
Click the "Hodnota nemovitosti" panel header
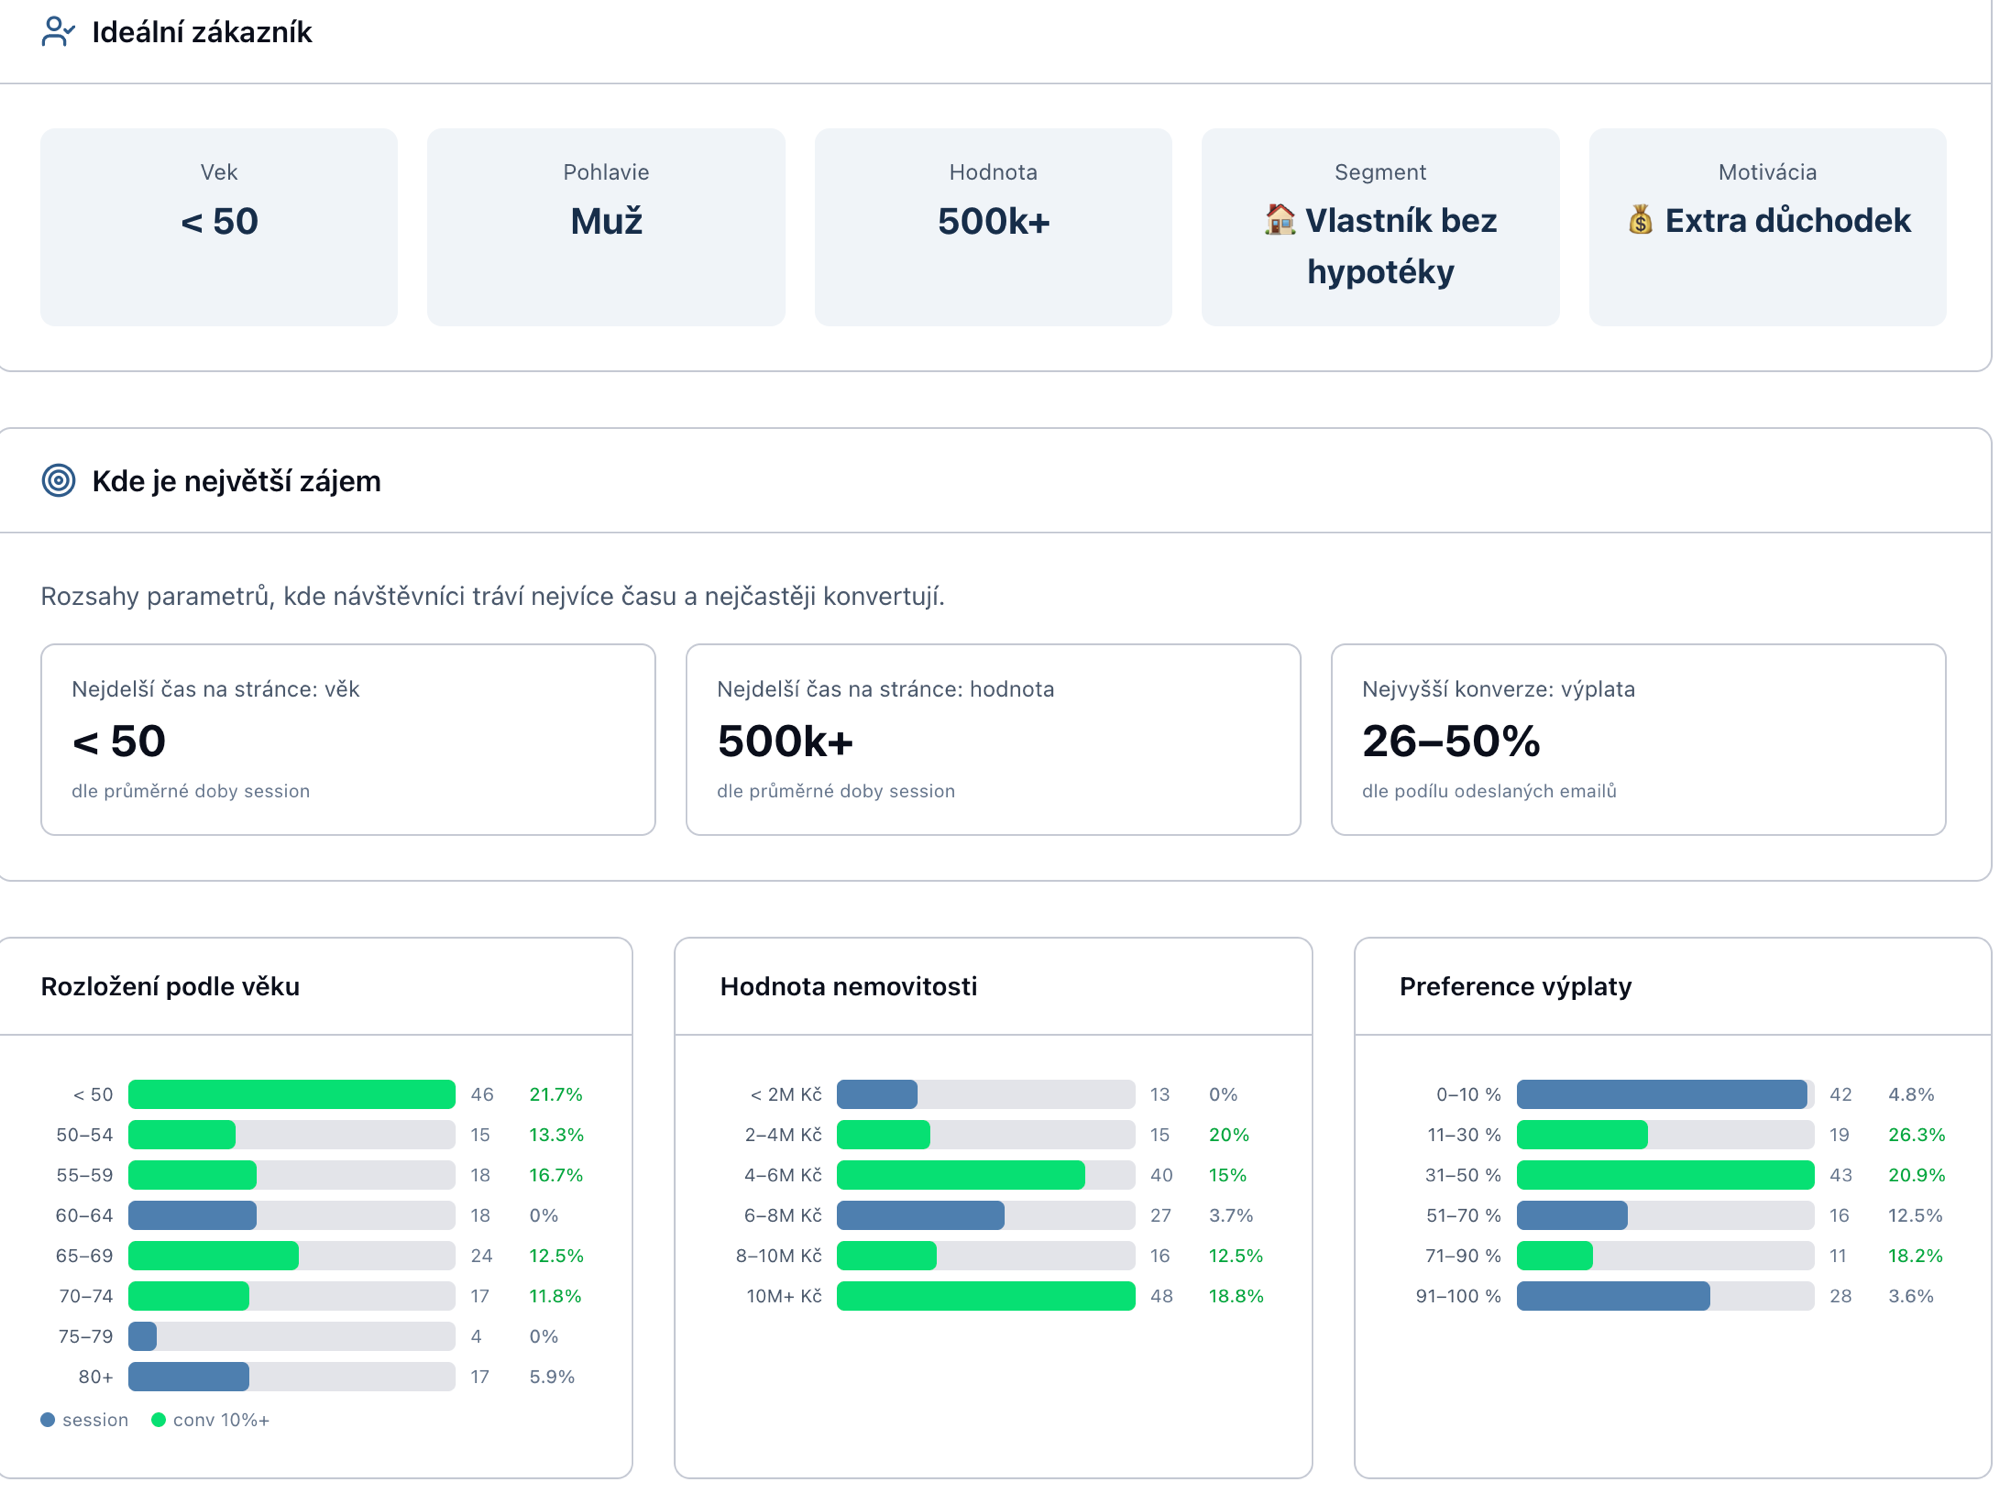[849, 986]
